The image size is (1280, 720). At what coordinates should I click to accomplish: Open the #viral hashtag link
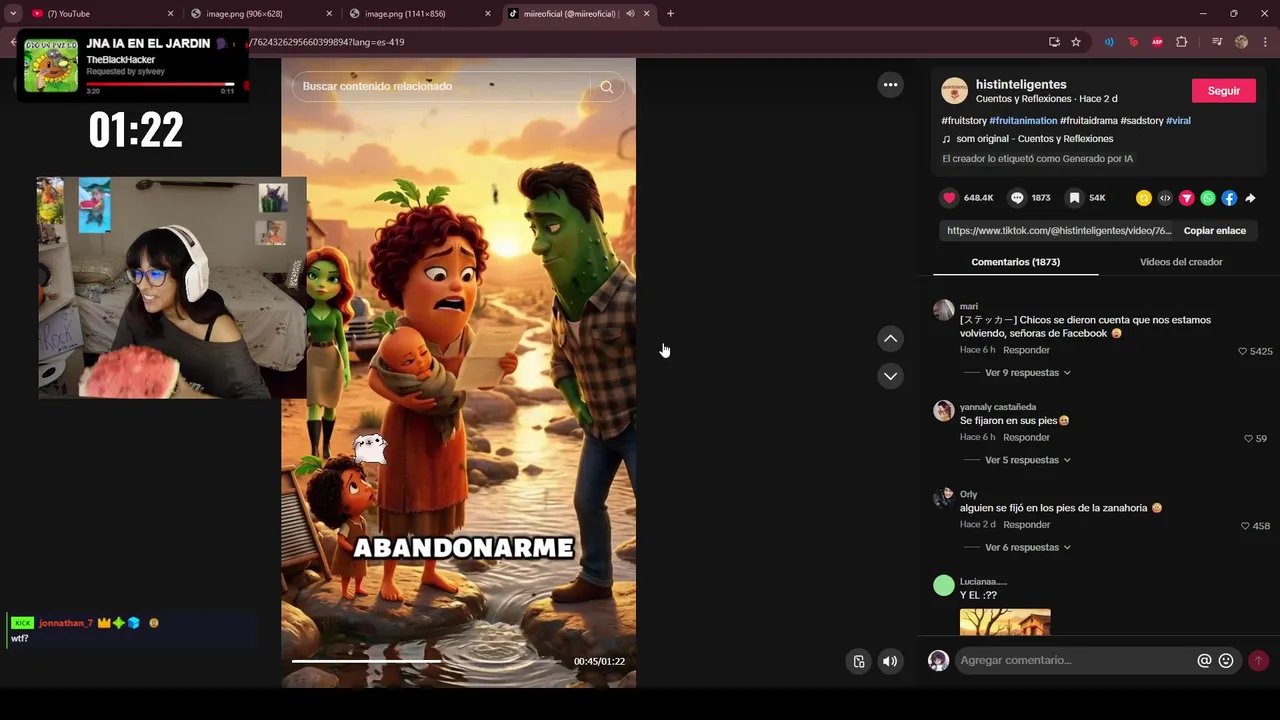point(1178,121)
